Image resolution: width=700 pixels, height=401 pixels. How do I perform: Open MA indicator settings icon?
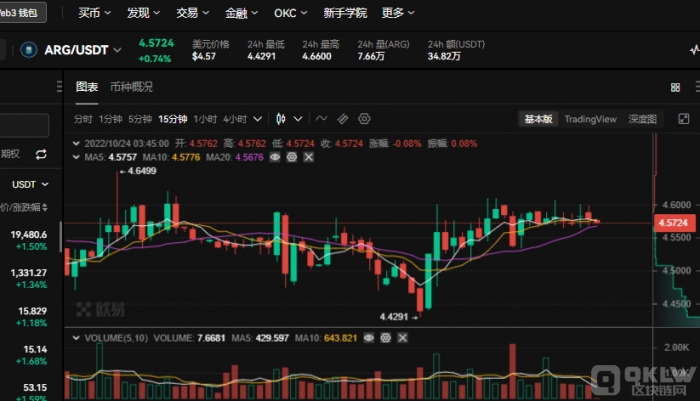[x=291, y=157]
